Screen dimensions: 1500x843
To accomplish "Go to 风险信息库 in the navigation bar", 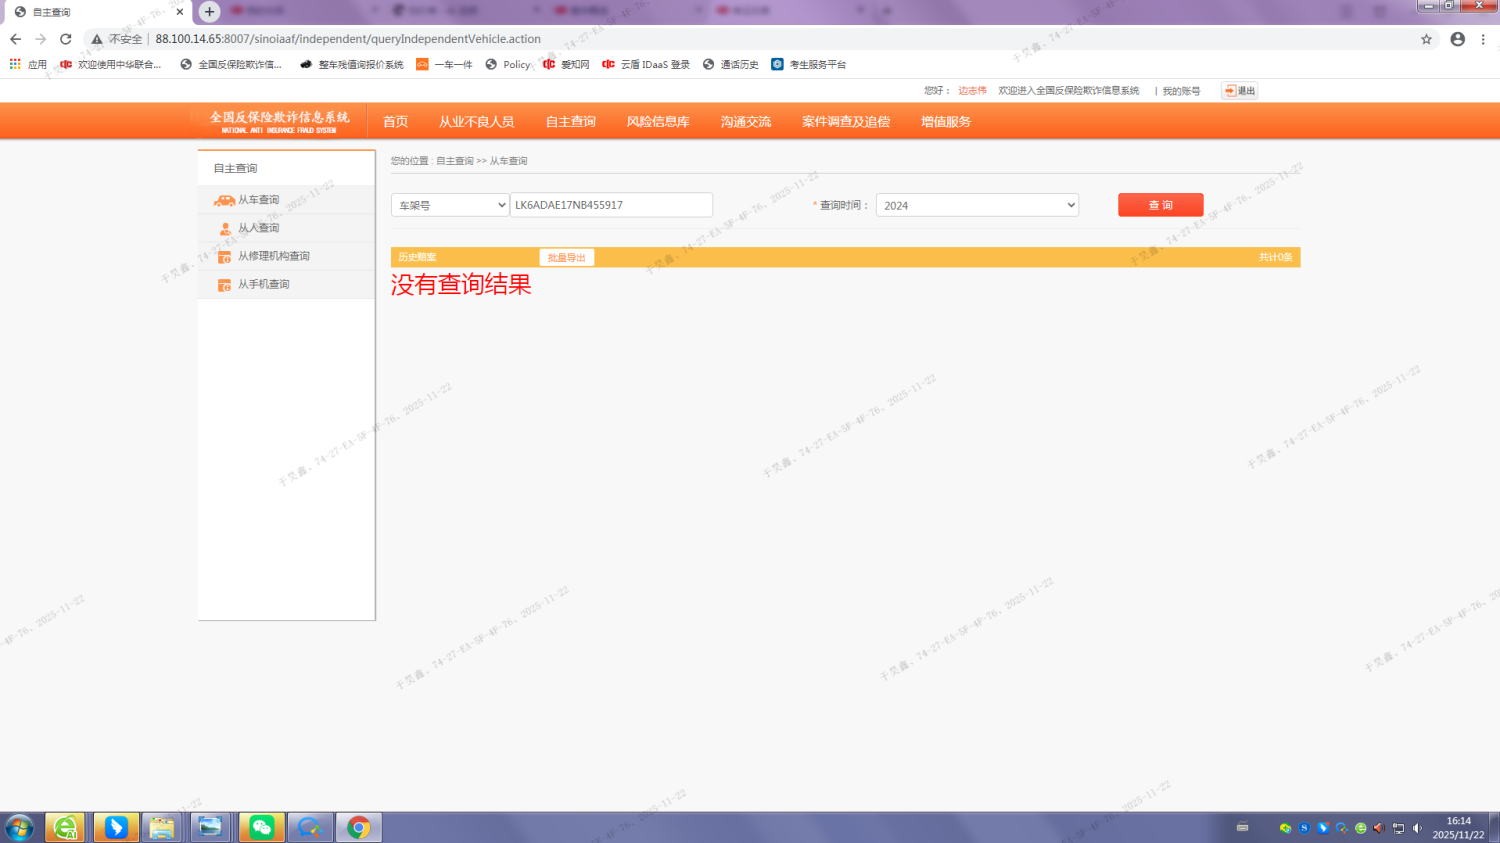I will tap(658, 122).
